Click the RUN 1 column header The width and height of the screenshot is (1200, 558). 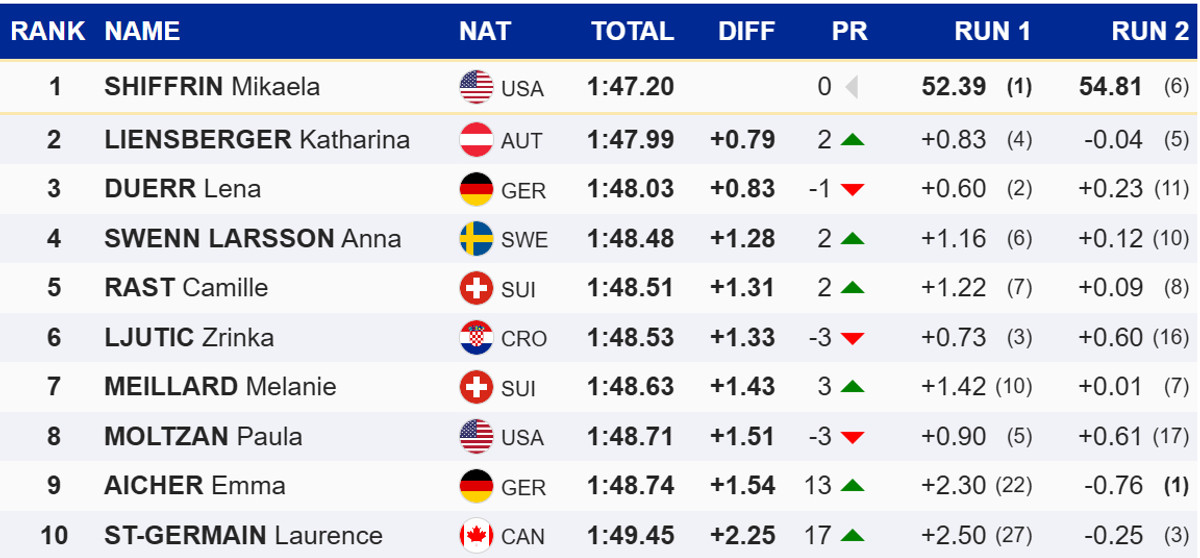pos(992,31)
